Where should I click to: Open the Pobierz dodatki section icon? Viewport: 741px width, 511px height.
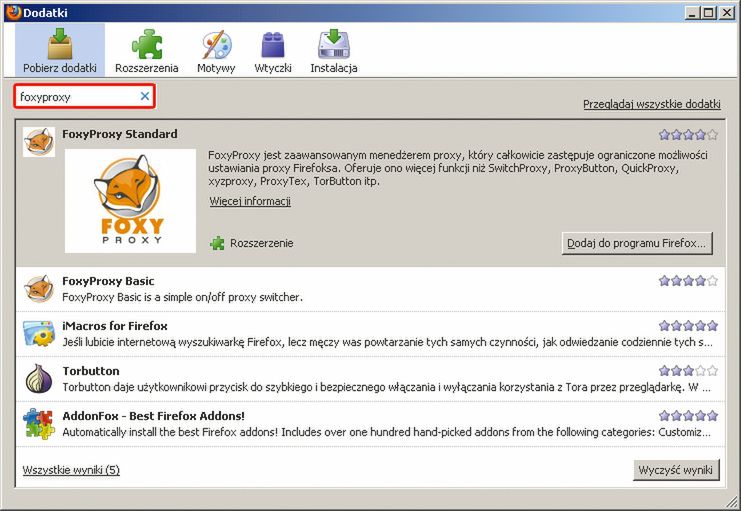(x=60, y=43)
